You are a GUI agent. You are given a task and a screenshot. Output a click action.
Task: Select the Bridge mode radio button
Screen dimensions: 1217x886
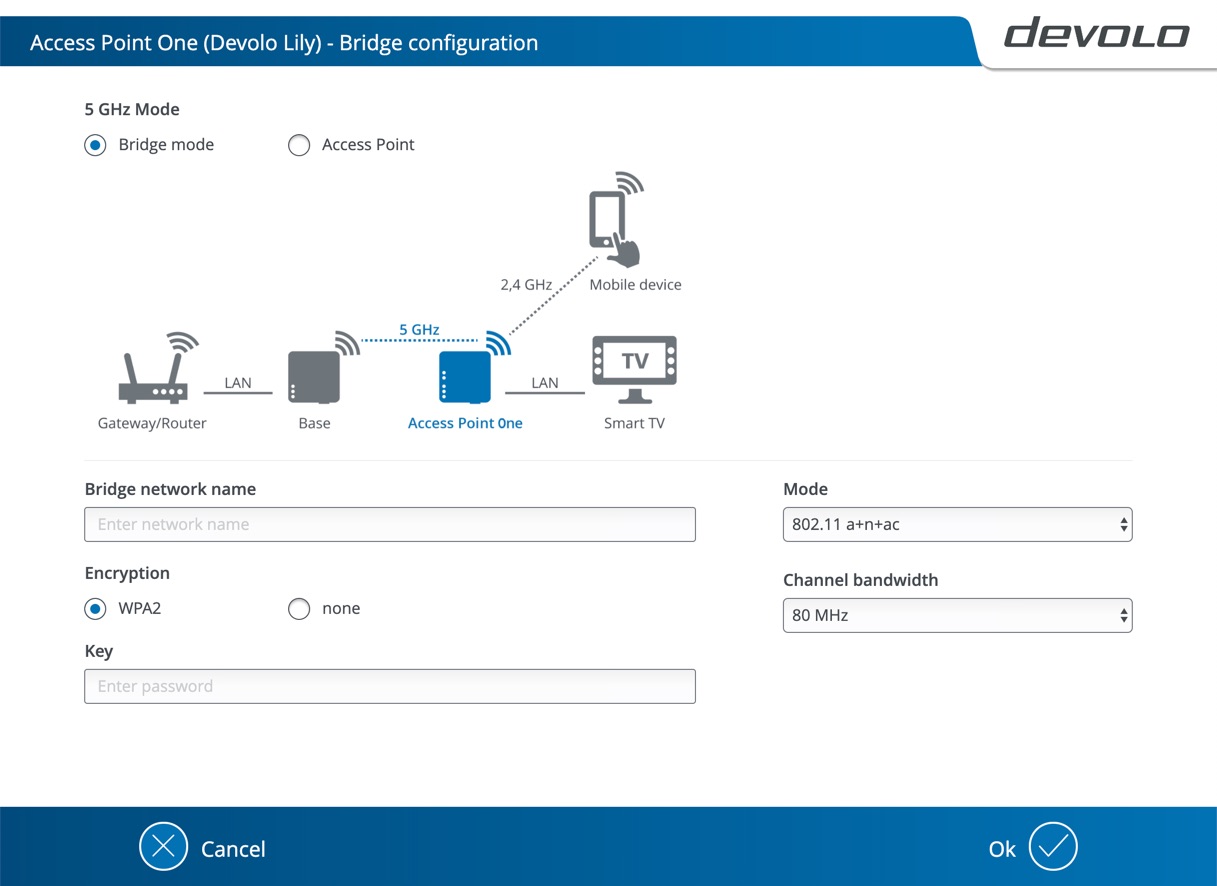pyautogui.click(x=96, y=145)
